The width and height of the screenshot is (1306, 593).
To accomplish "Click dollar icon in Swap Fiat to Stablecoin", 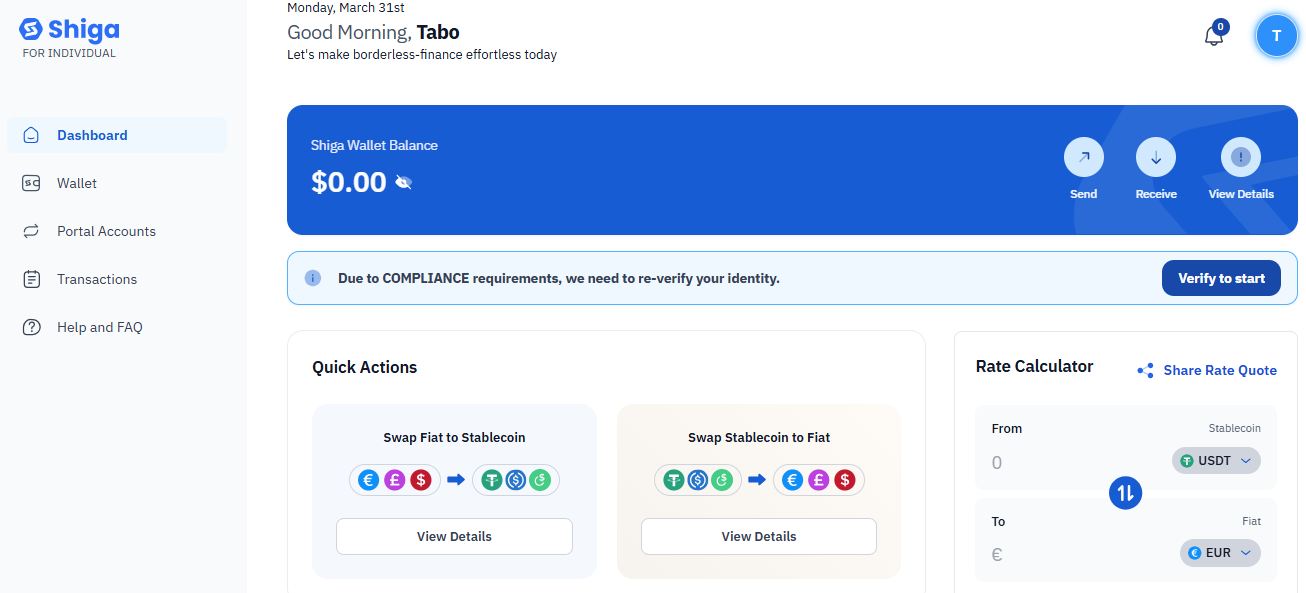I will click(422, 480).
